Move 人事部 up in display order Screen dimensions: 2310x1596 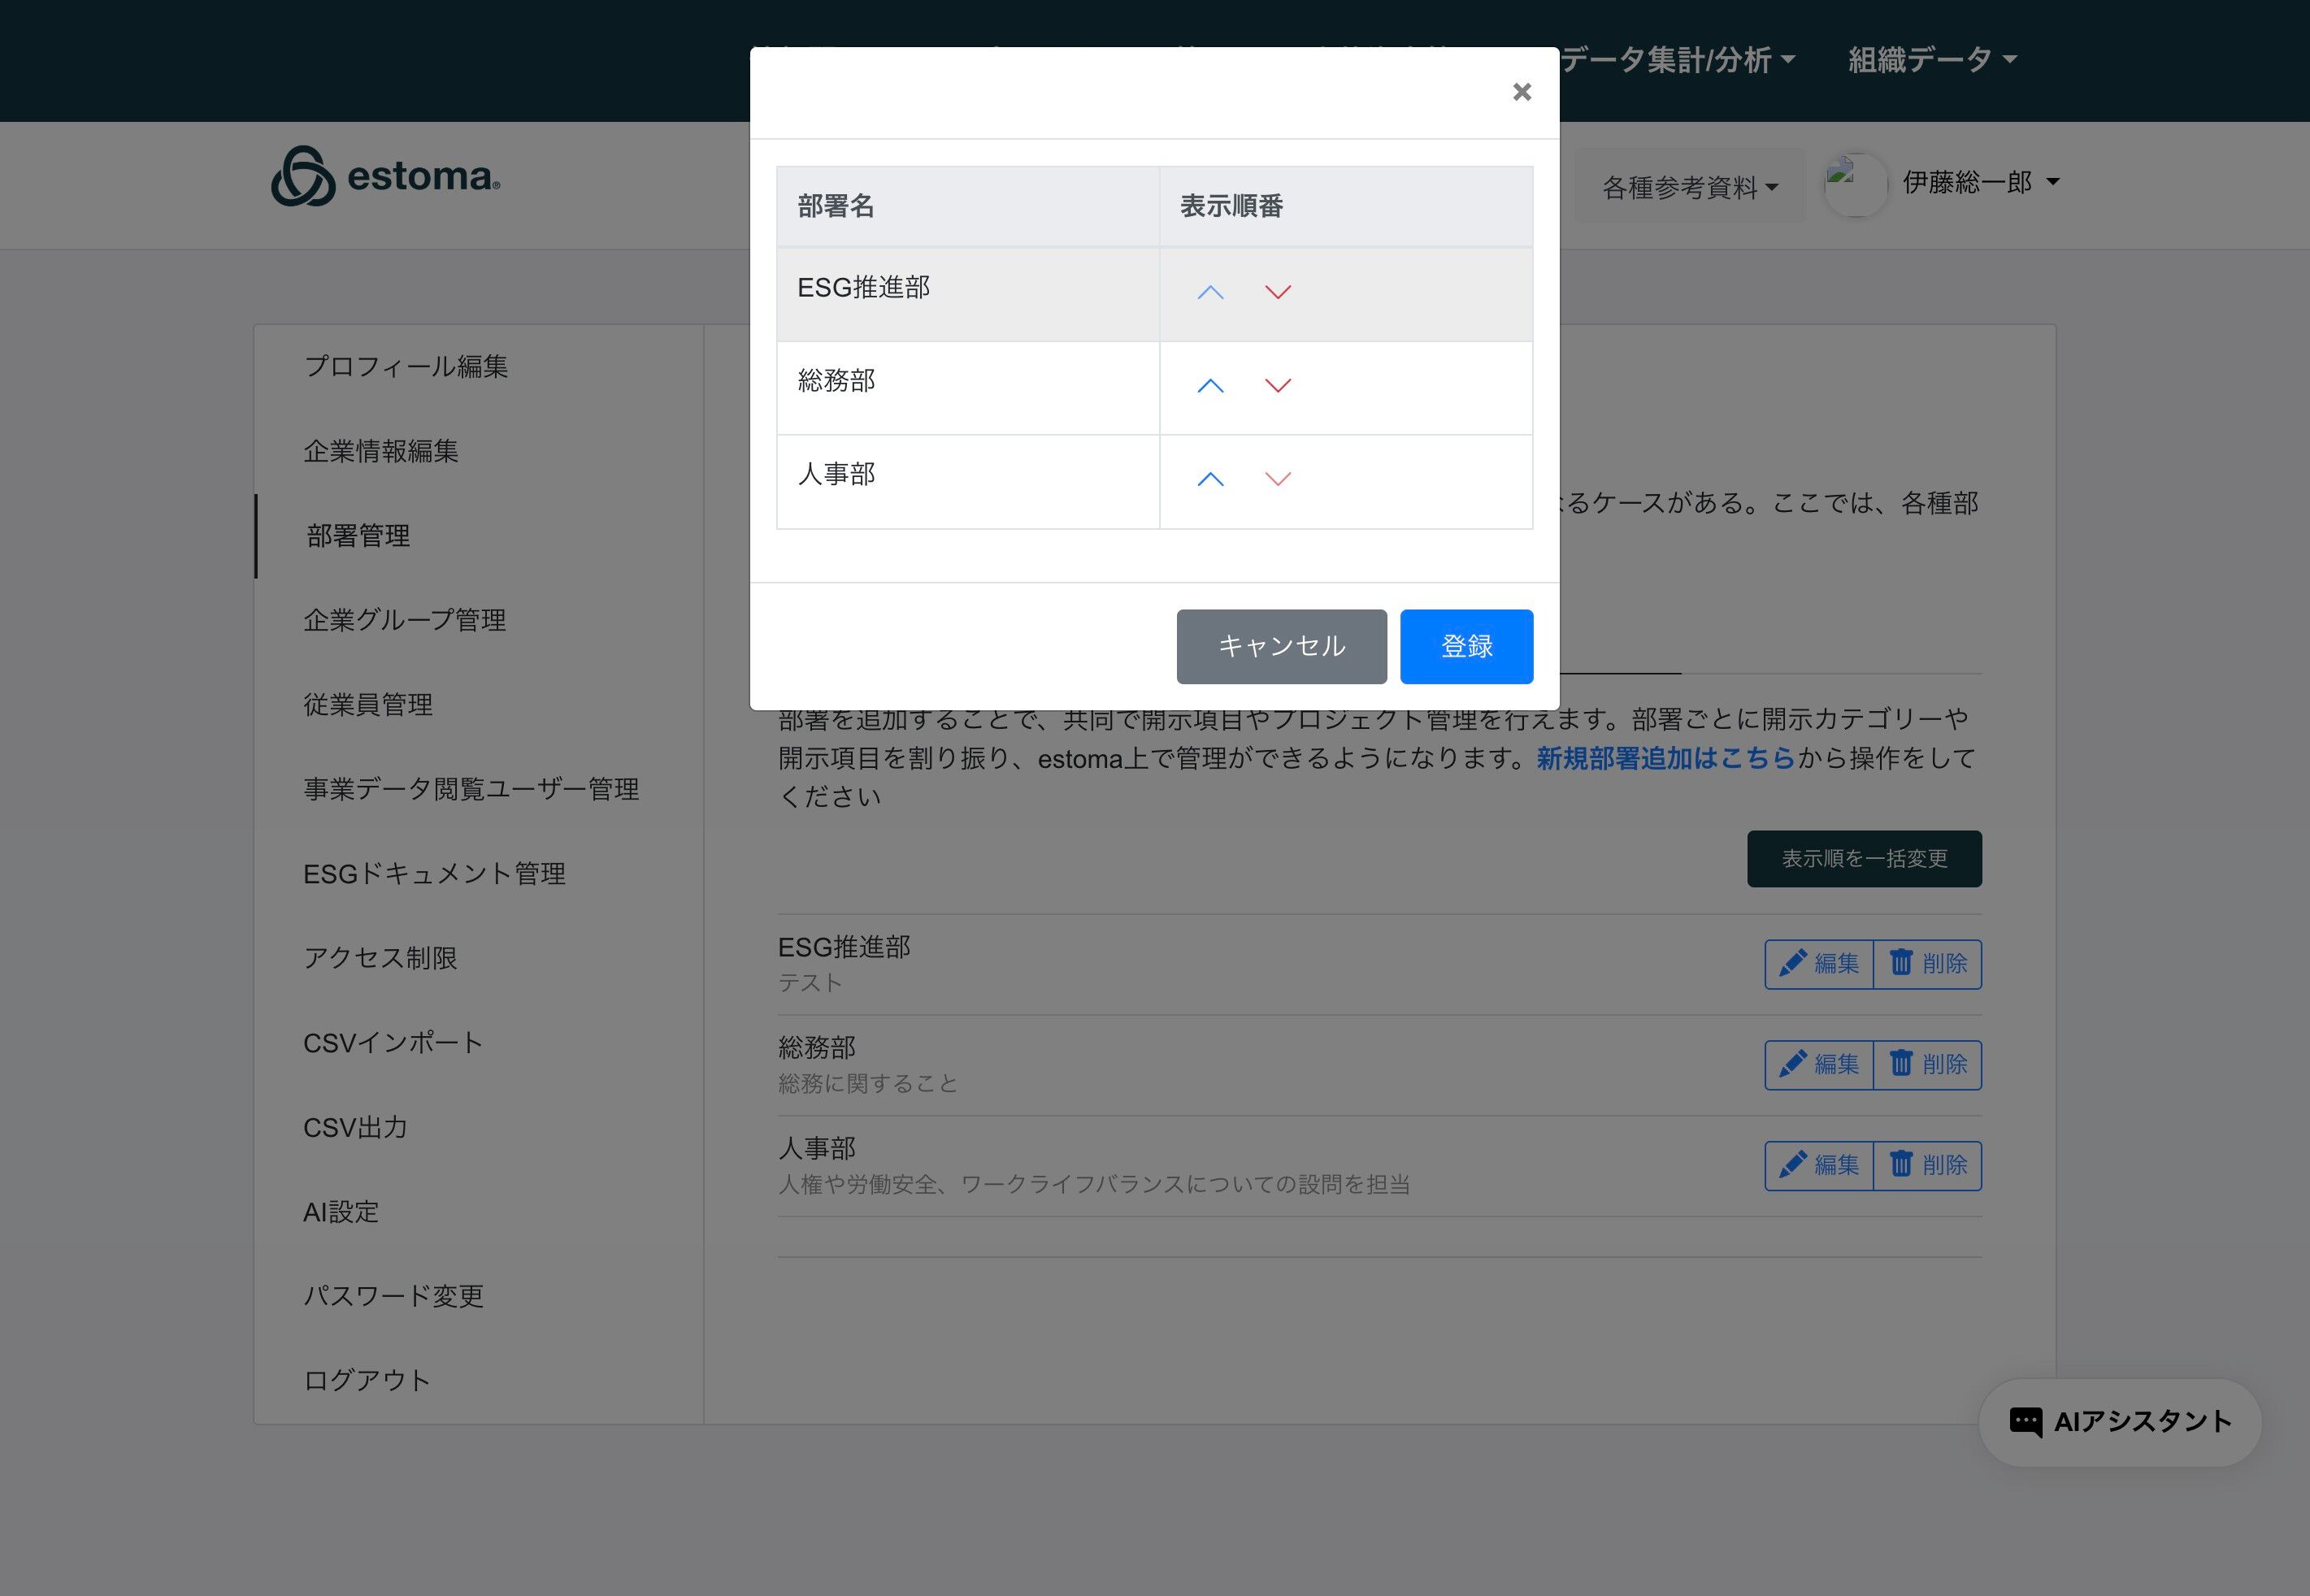[x=1210, y=479]
